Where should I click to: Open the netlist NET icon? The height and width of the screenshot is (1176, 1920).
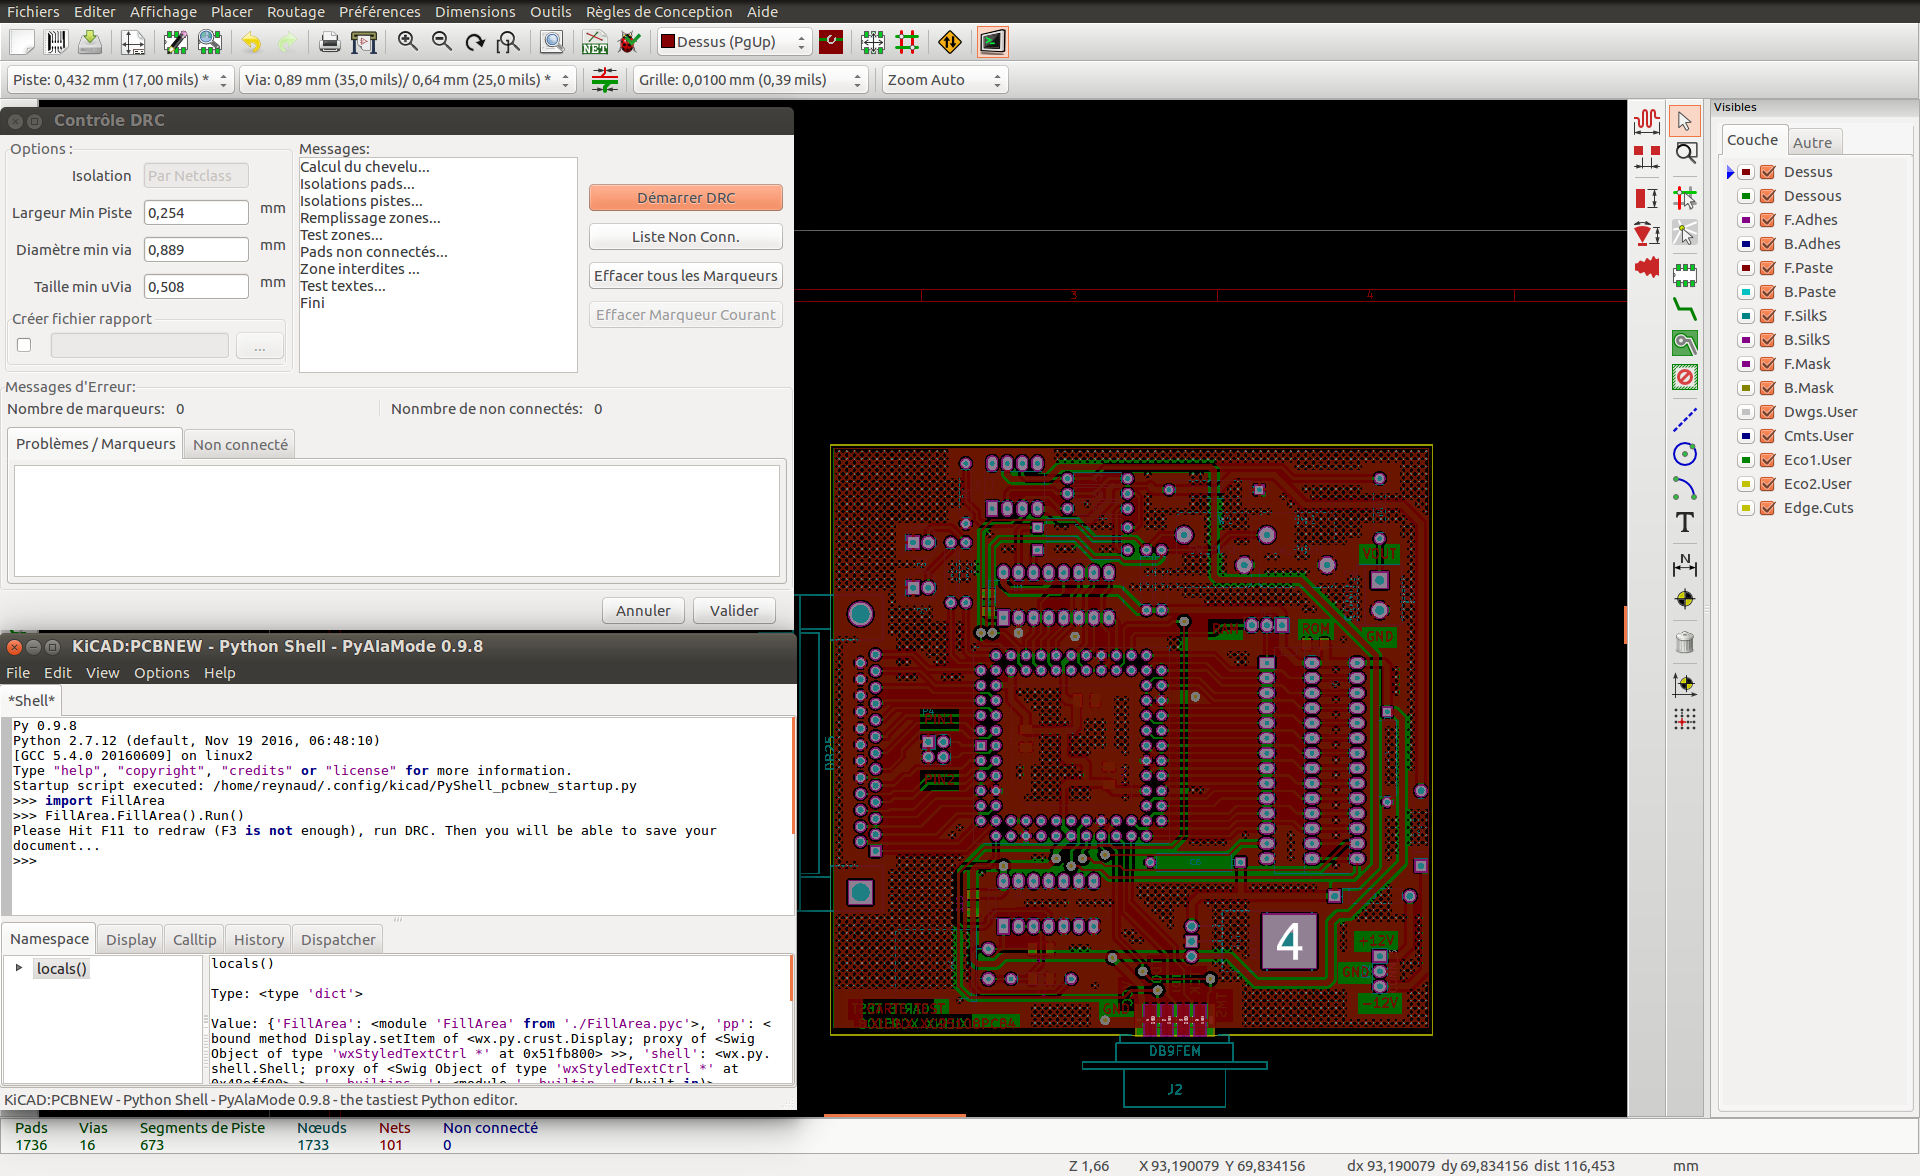pos(595,42)
